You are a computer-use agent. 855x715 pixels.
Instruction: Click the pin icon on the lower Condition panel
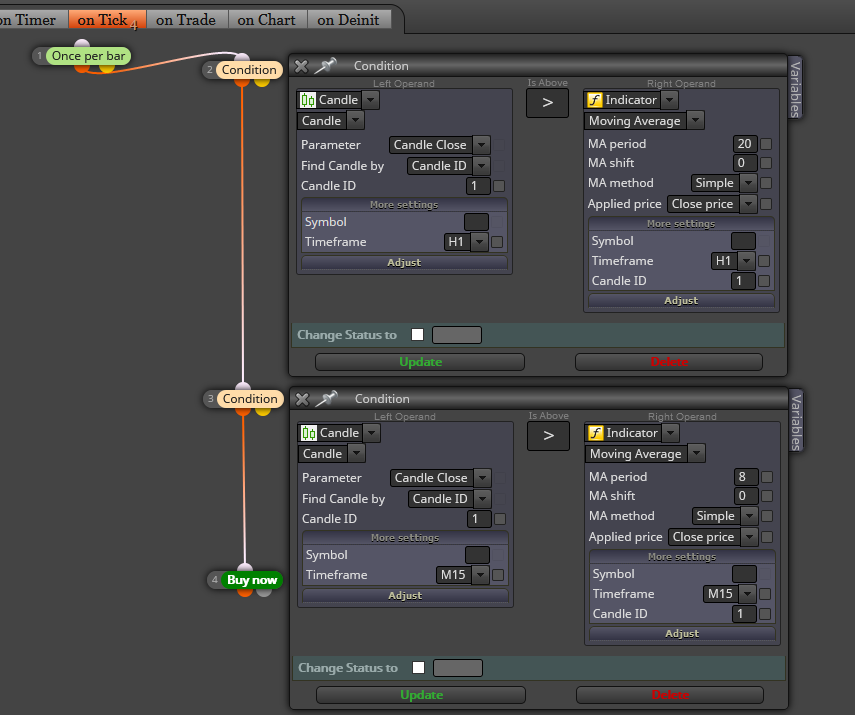pos(327,399)
